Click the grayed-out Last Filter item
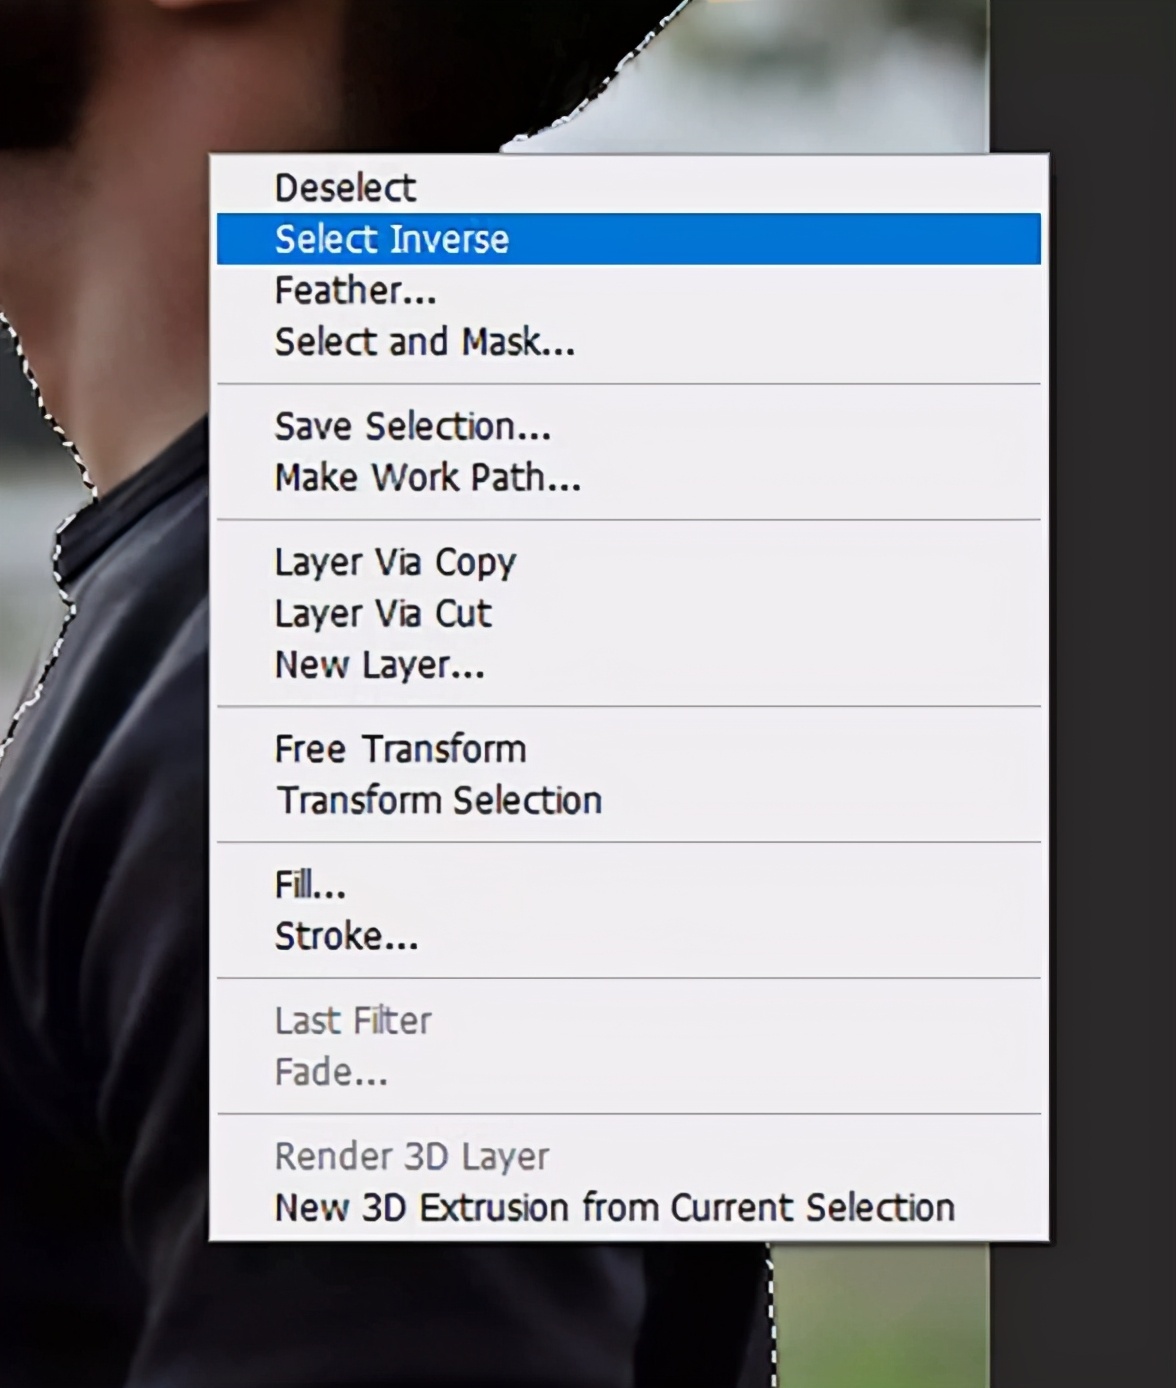The height and width of the screenshot is (1388, 1176). tap(353, 1021)
